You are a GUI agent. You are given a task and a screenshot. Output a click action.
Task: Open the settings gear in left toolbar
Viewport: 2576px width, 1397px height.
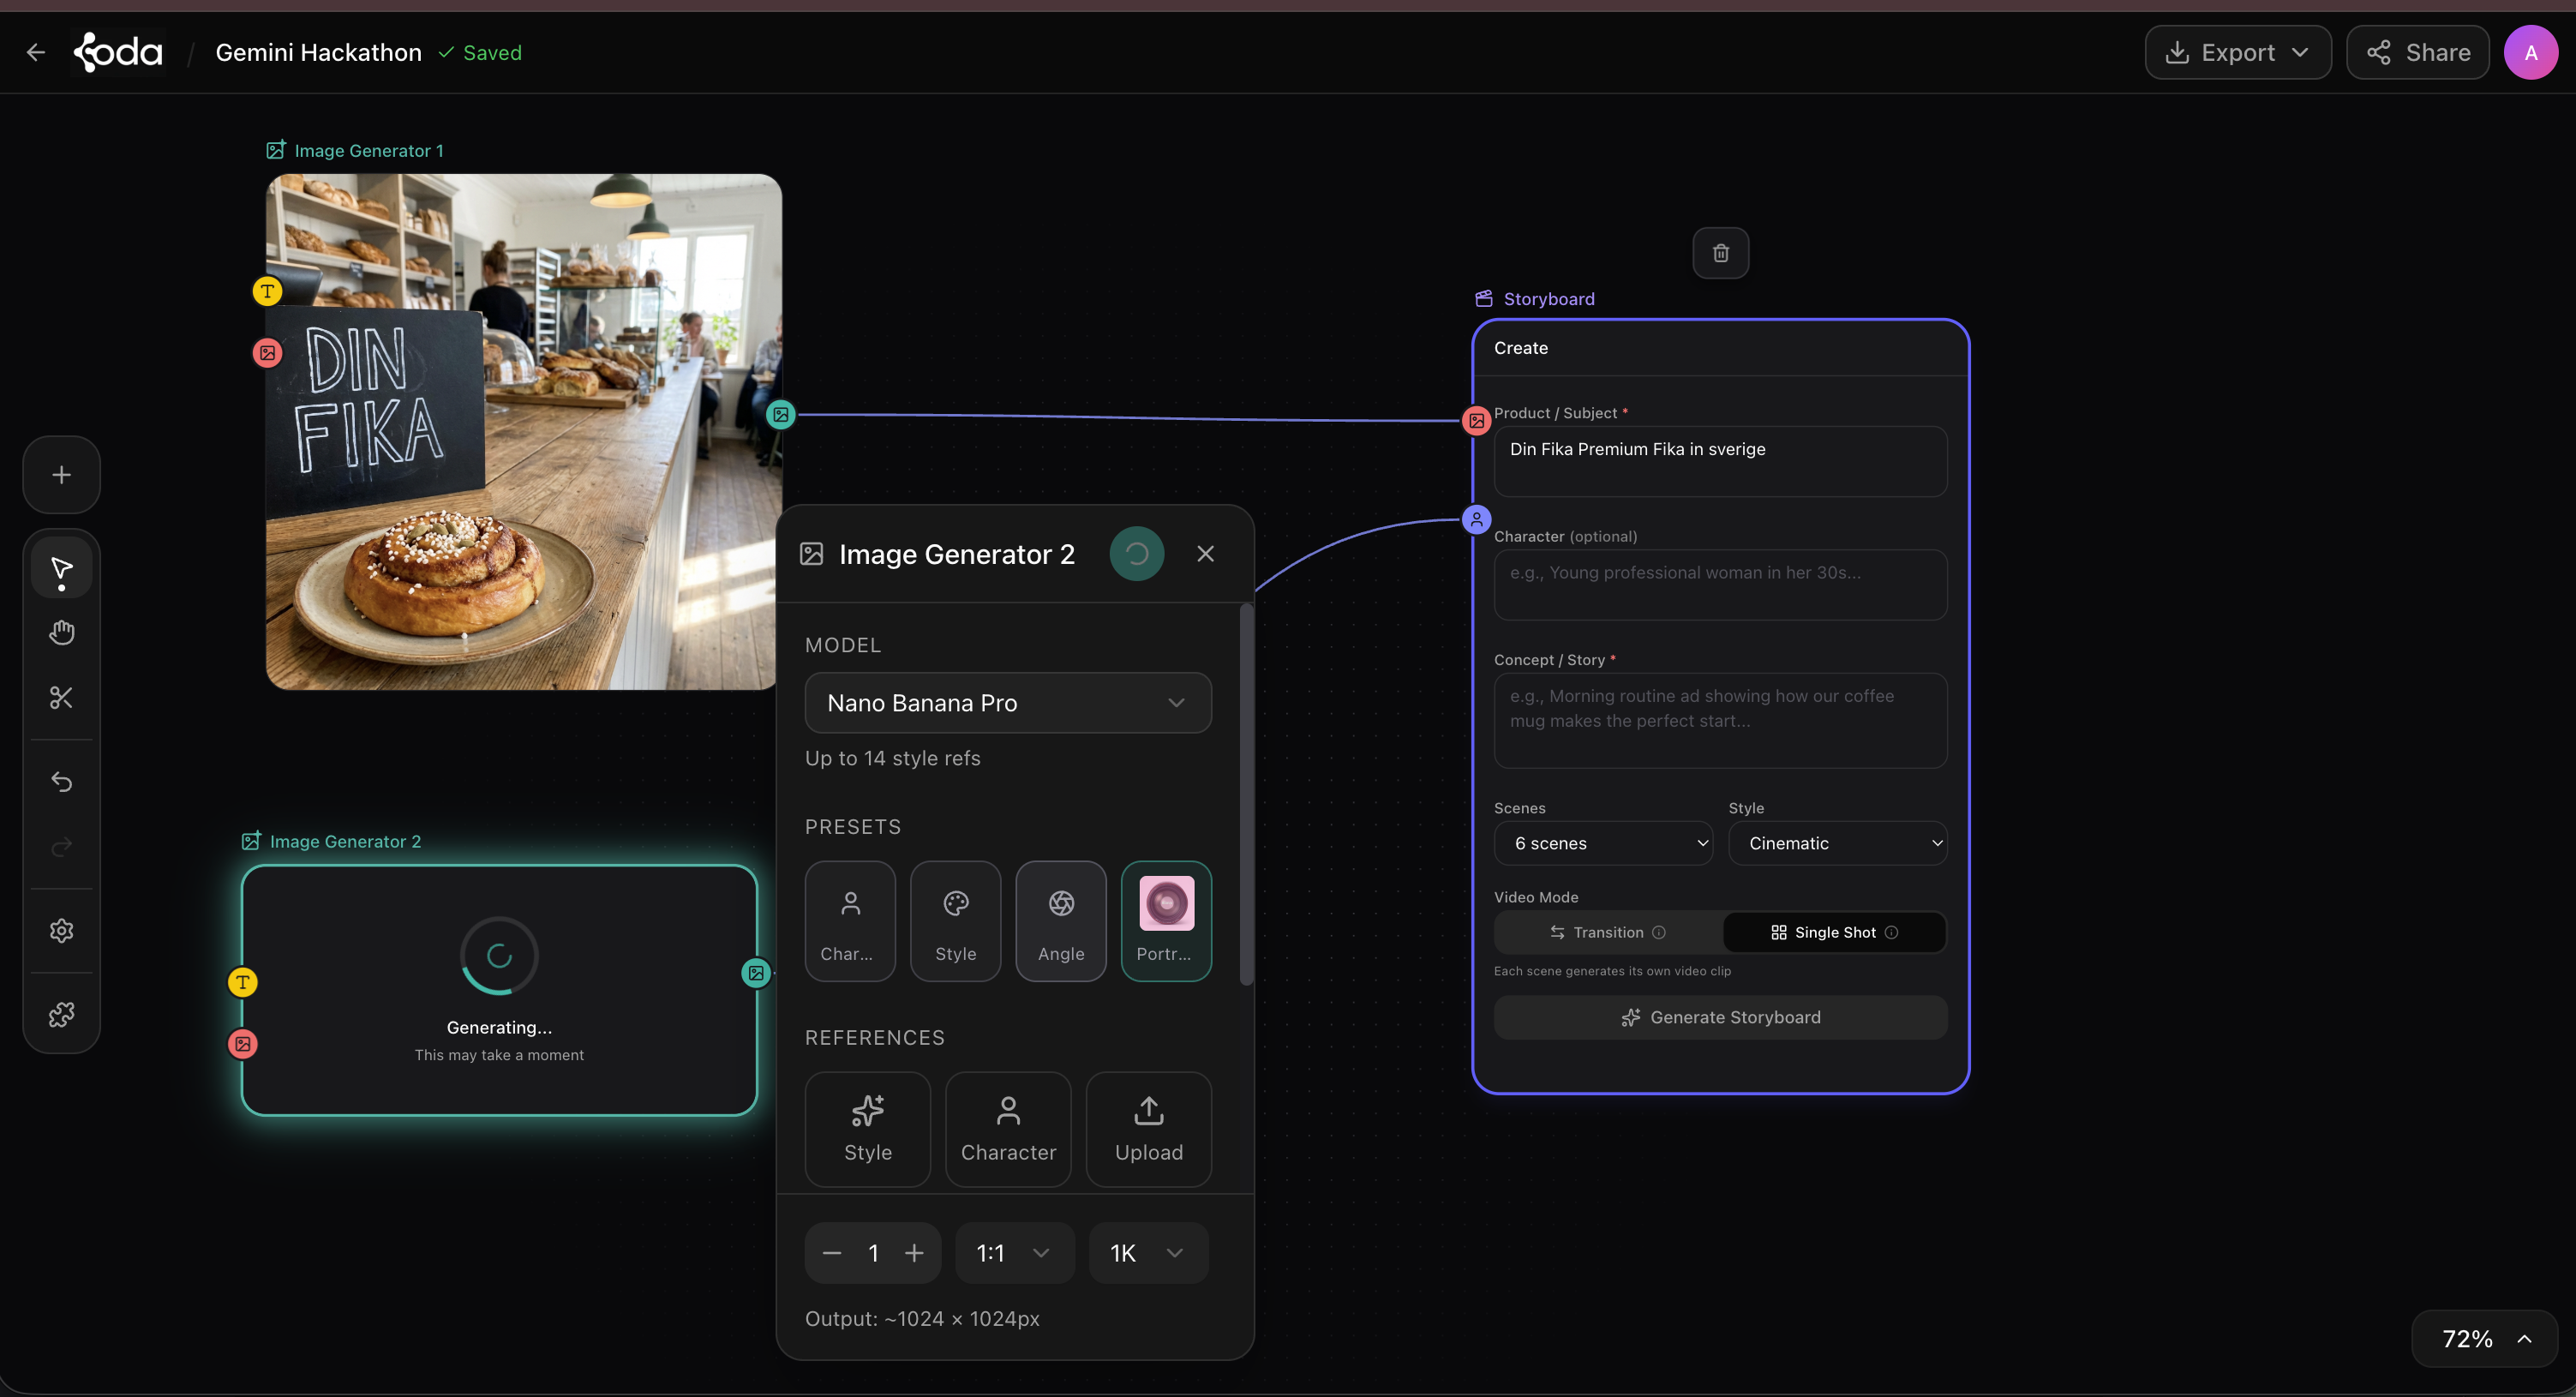62,931
